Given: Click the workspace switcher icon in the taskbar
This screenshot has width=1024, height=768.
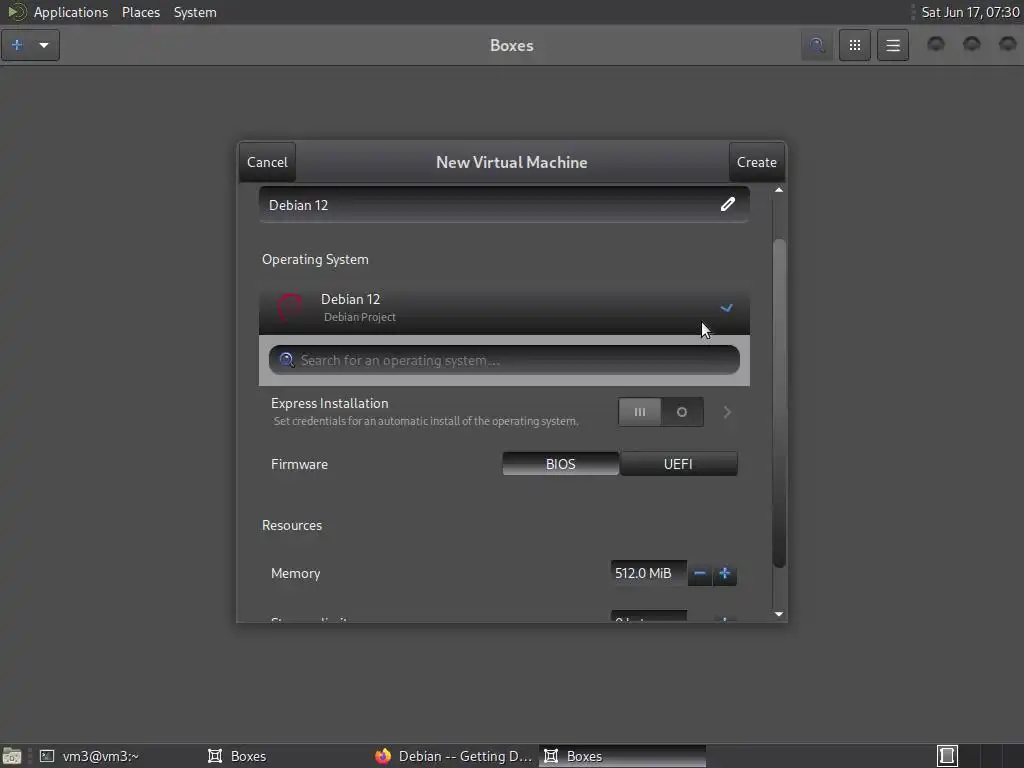Looking at the screenshot, I should point(947,756).
